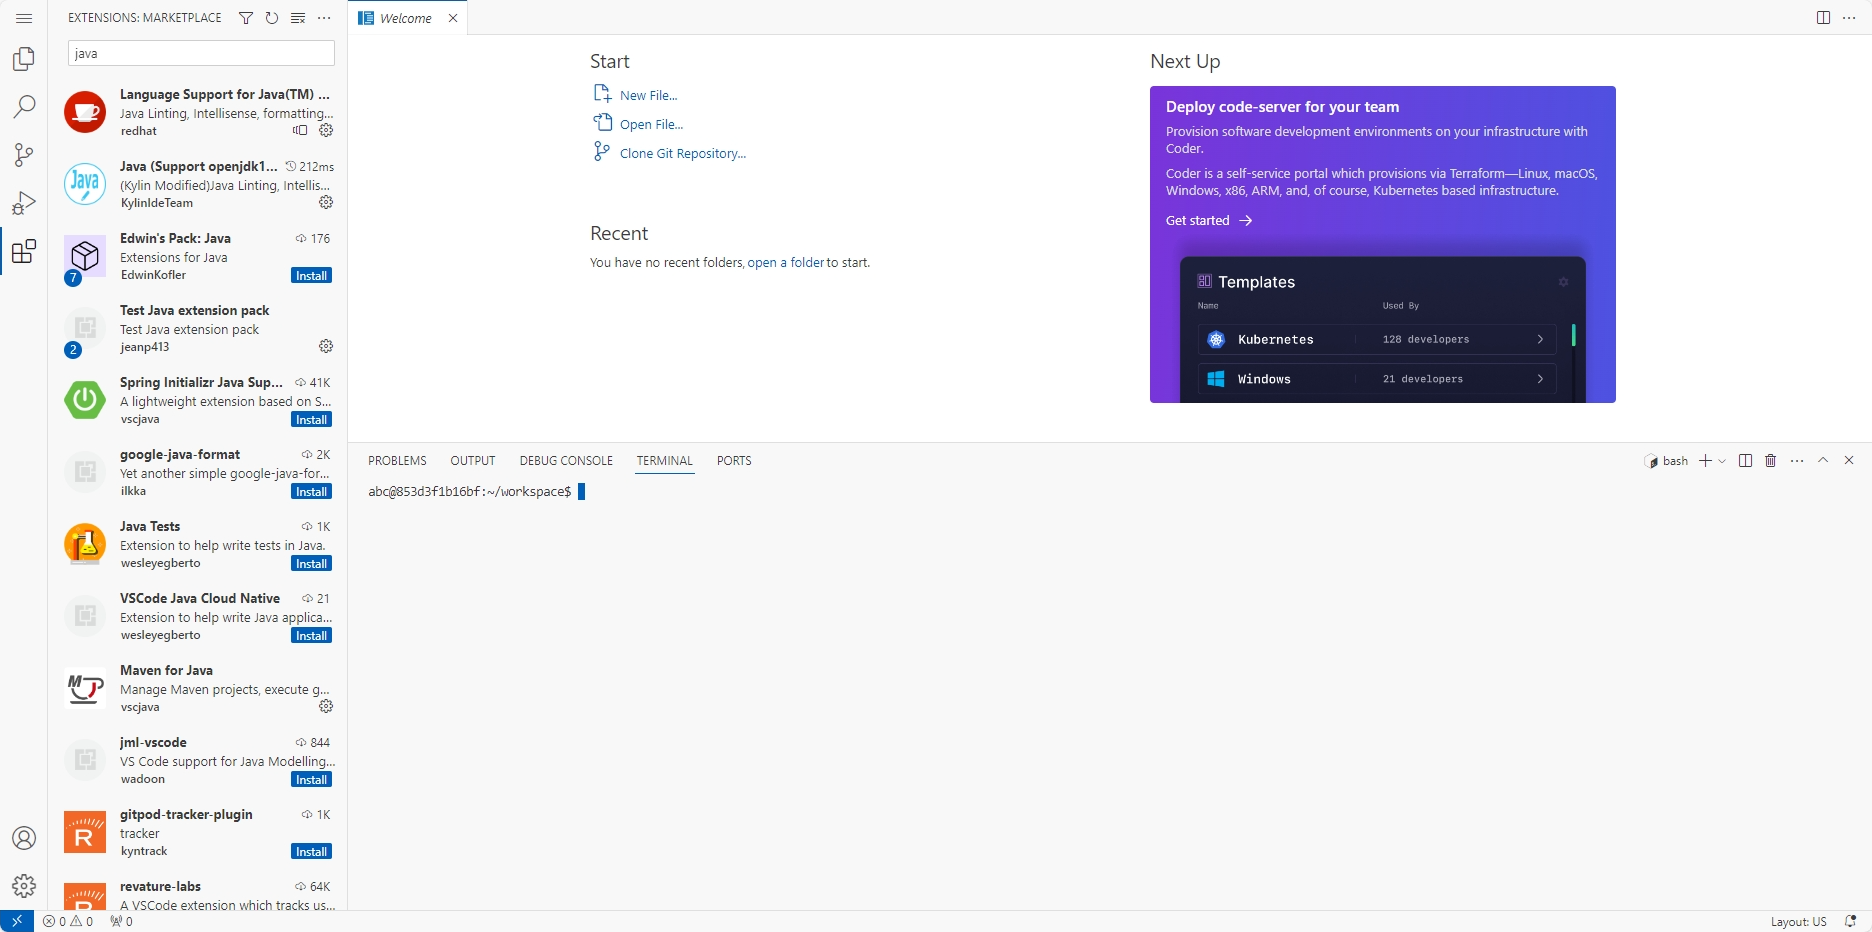Click the Open File... link
1872x932 pixels.
651,124
